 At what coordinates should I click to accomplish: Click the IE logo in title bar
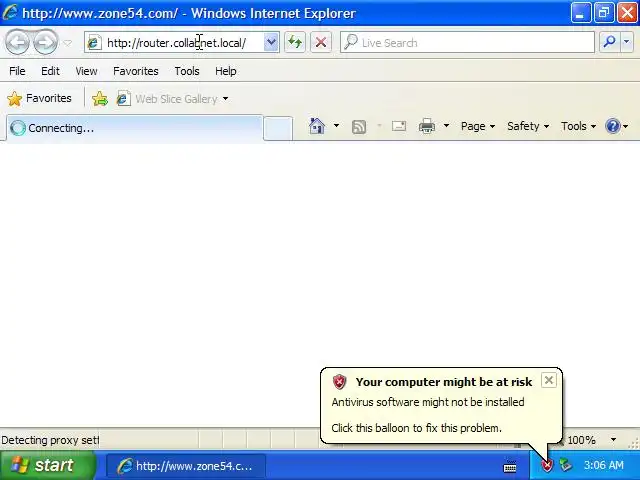point(10,13)
